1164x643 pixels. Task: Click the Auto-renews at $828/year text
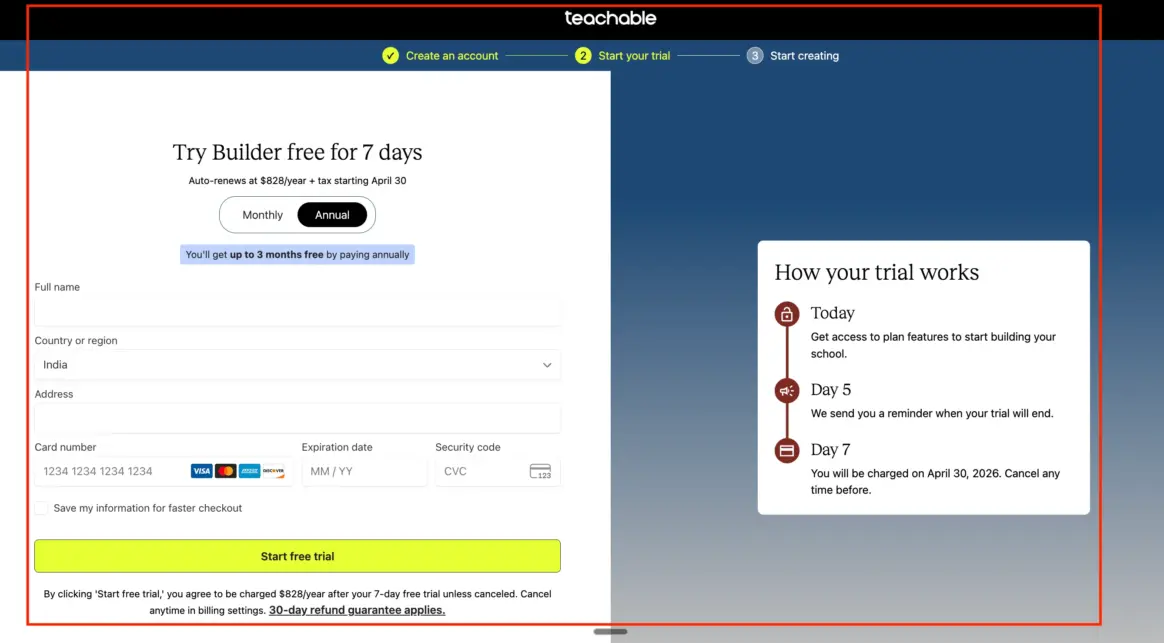pyautogui.click(x=297, y=180)
